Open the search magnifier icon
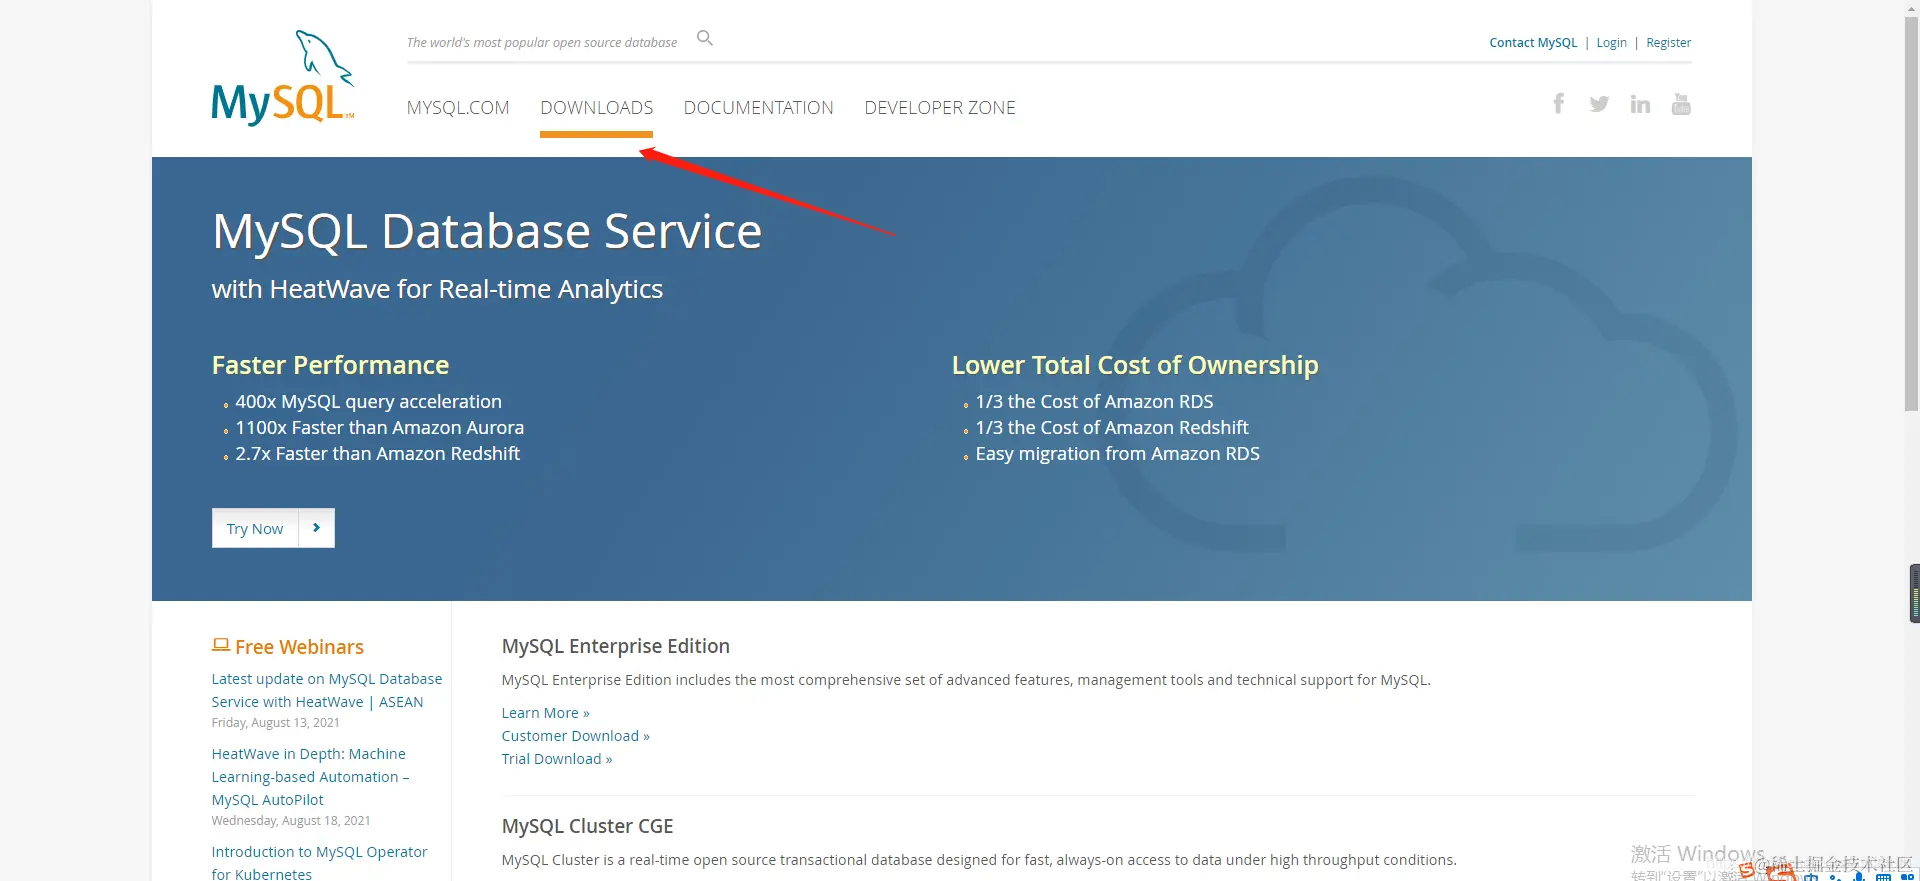This screenshot has height=881, width=1920. [x=705, y=38]
